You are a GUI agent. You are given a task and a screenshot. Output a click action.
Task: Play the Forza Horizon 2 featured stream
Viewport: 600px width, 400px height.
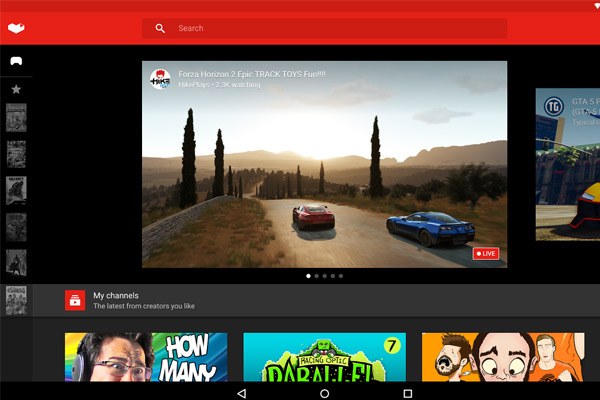point(324,164)
